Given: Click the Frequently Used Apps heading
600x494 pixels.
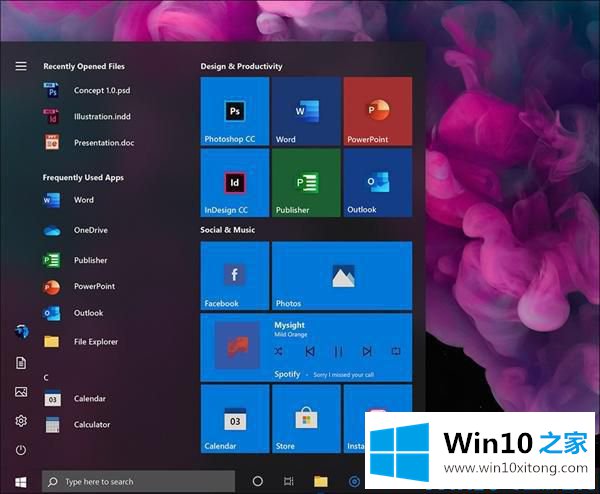Looking at the screenshot, I should pos(83,178).
